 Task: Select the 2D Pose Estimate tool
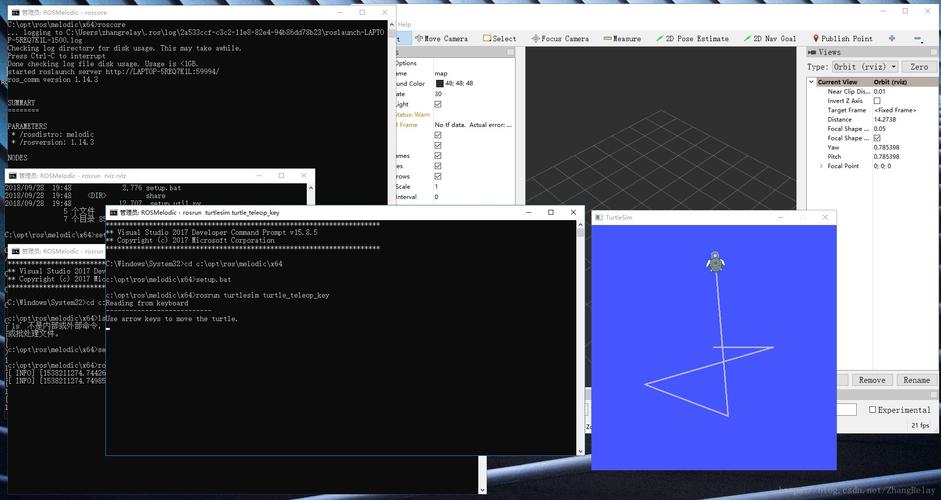click(693, 39)
